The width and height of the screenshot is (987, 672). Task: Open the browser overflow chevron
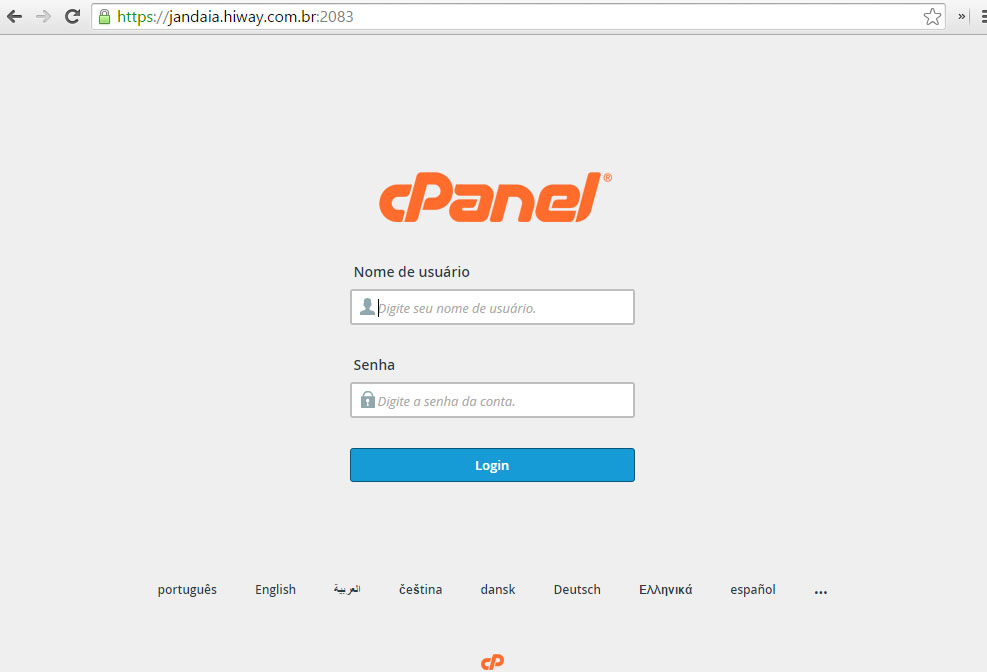(961, 16)
